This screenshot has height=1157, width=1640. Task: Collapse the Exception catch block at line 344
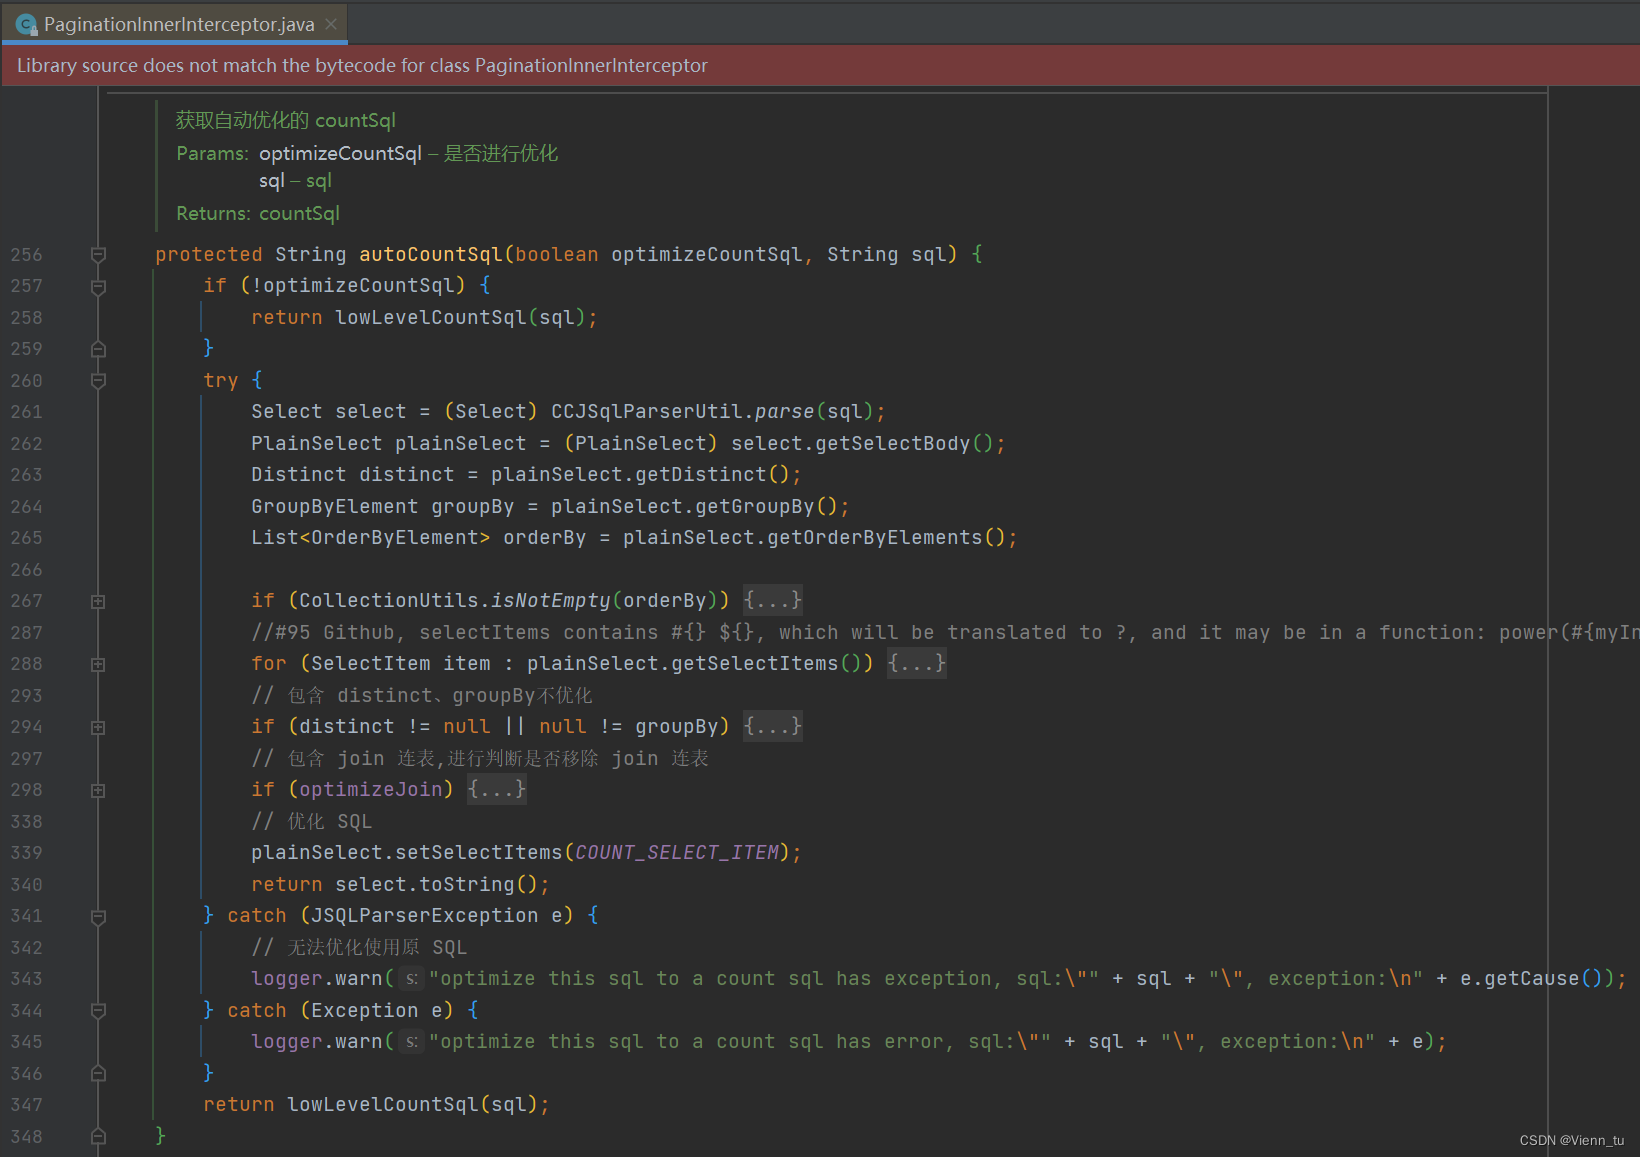pyautogui.click(x=98, y=1011)
